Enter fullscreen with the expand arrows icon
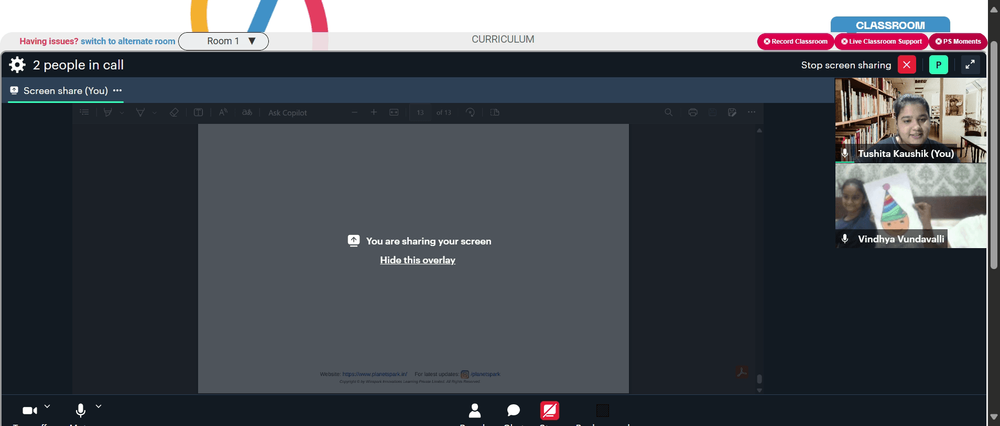 (x=970, y=65)
